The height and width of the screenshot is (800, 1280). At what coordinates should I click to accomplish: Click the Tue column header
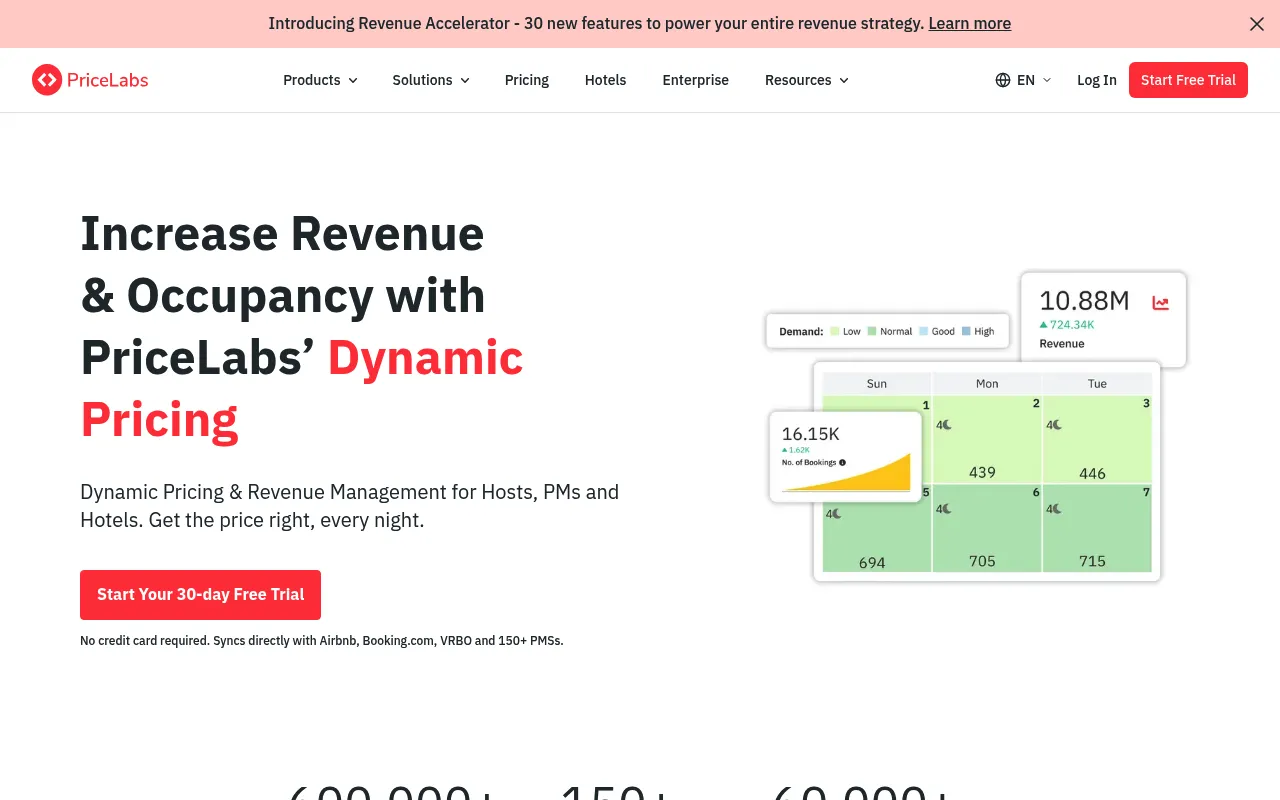(x=1097, y=384)
